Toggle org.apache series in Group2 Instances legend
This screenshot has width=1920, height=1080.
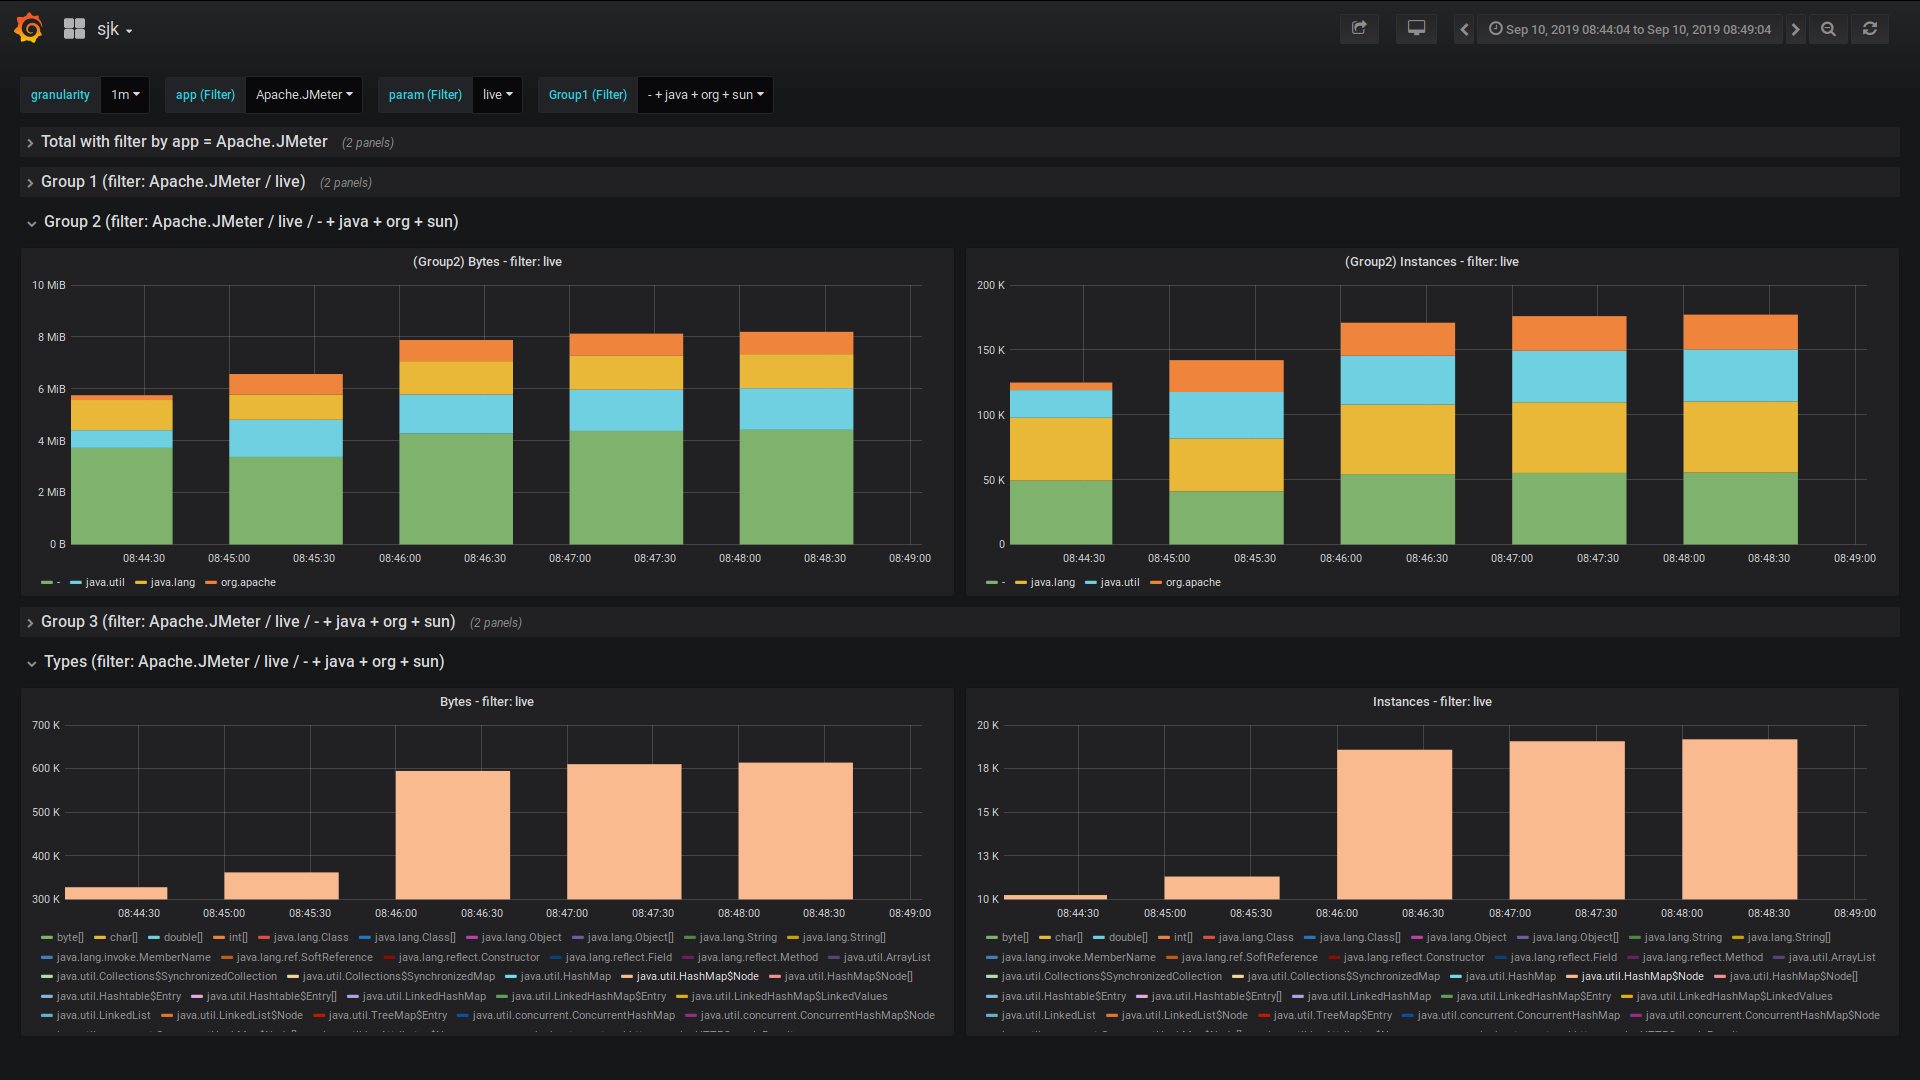click(x=1192, y=583)
